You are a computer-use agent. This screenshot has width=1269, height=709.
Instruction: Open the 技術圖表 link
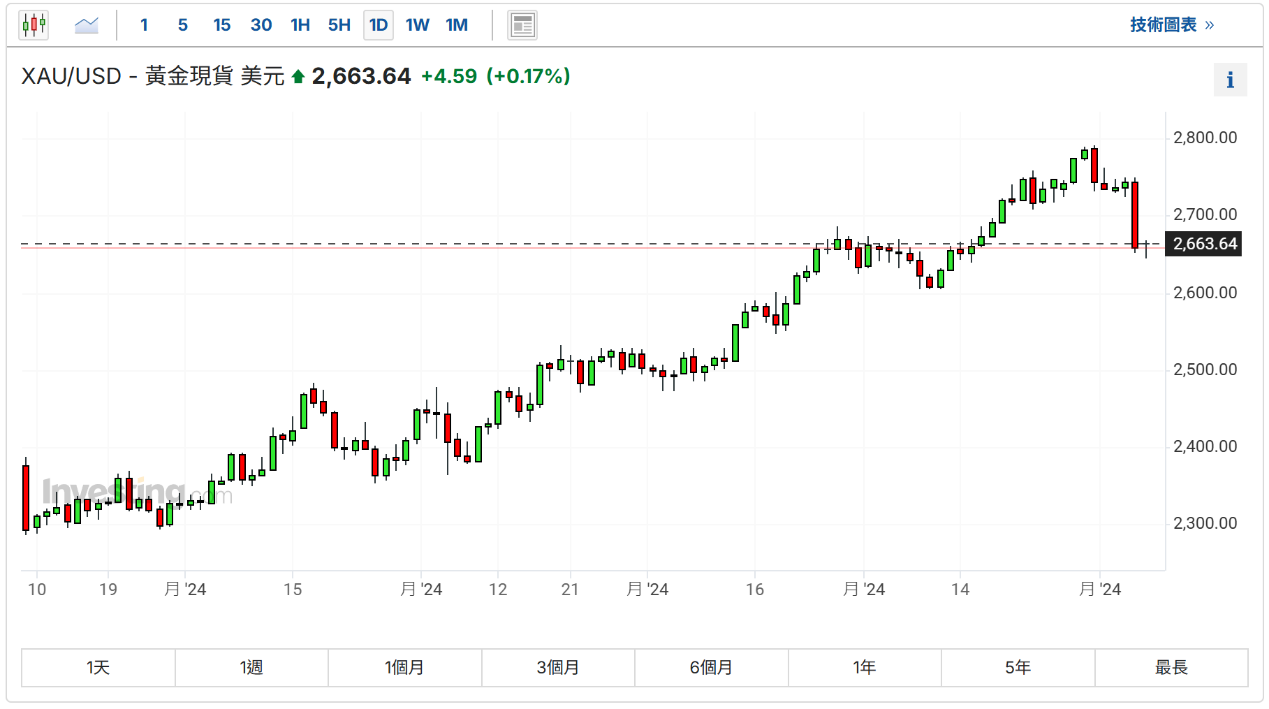coord(1172,25)
